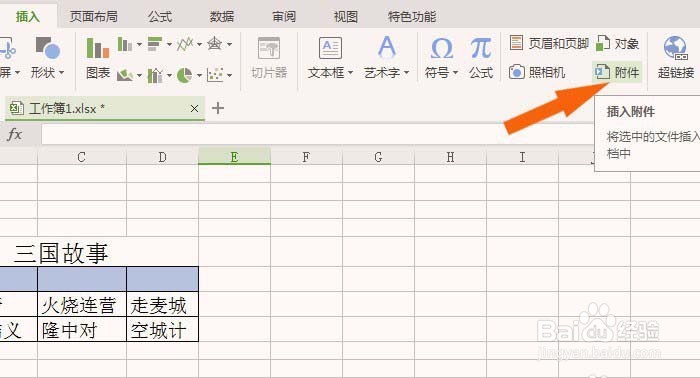Open the Data (数据) tab
The image size is (700, 378).
pos(222,17)
